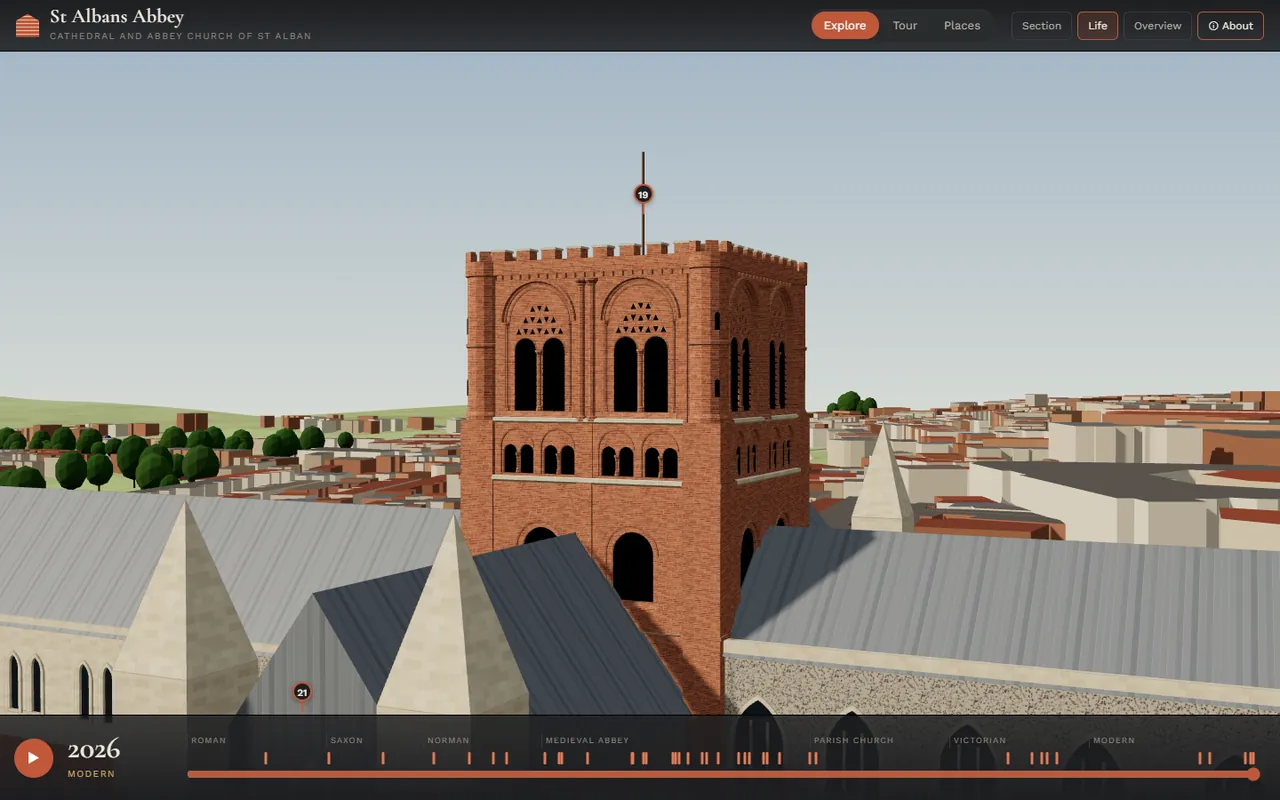The width and height of the screenshot is (1280, 800).
Task: Open hotspot marker 21 on the roof
Action: click(x=302, y=692)
